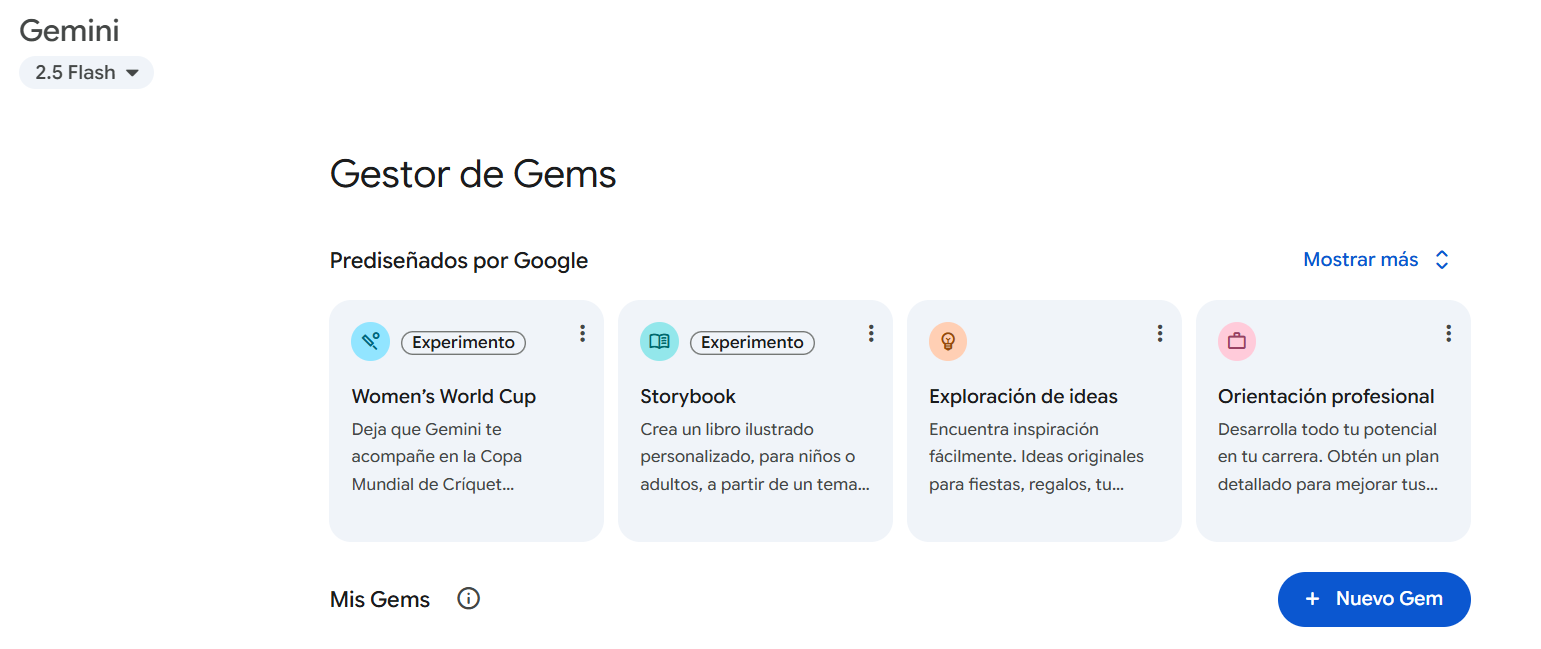1541x649 pixels.
Task: Open options for Exploración de ideas
Action: pyautogui.click(x=1160, y=333)
